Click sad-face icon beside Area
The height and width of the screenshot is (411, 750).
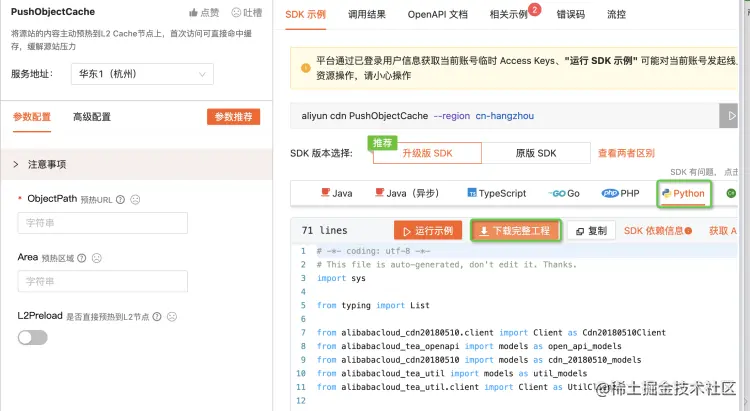point(97,258)
